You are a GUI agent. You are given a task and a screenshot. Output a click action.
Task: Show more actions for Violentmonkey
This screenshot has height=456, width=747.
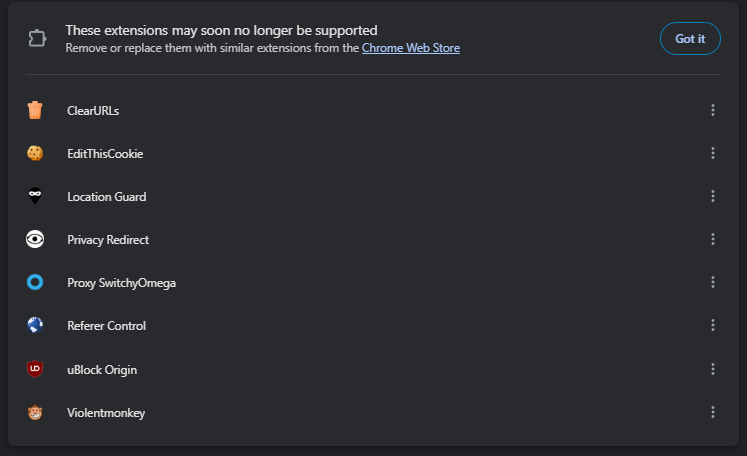(713, 413)
